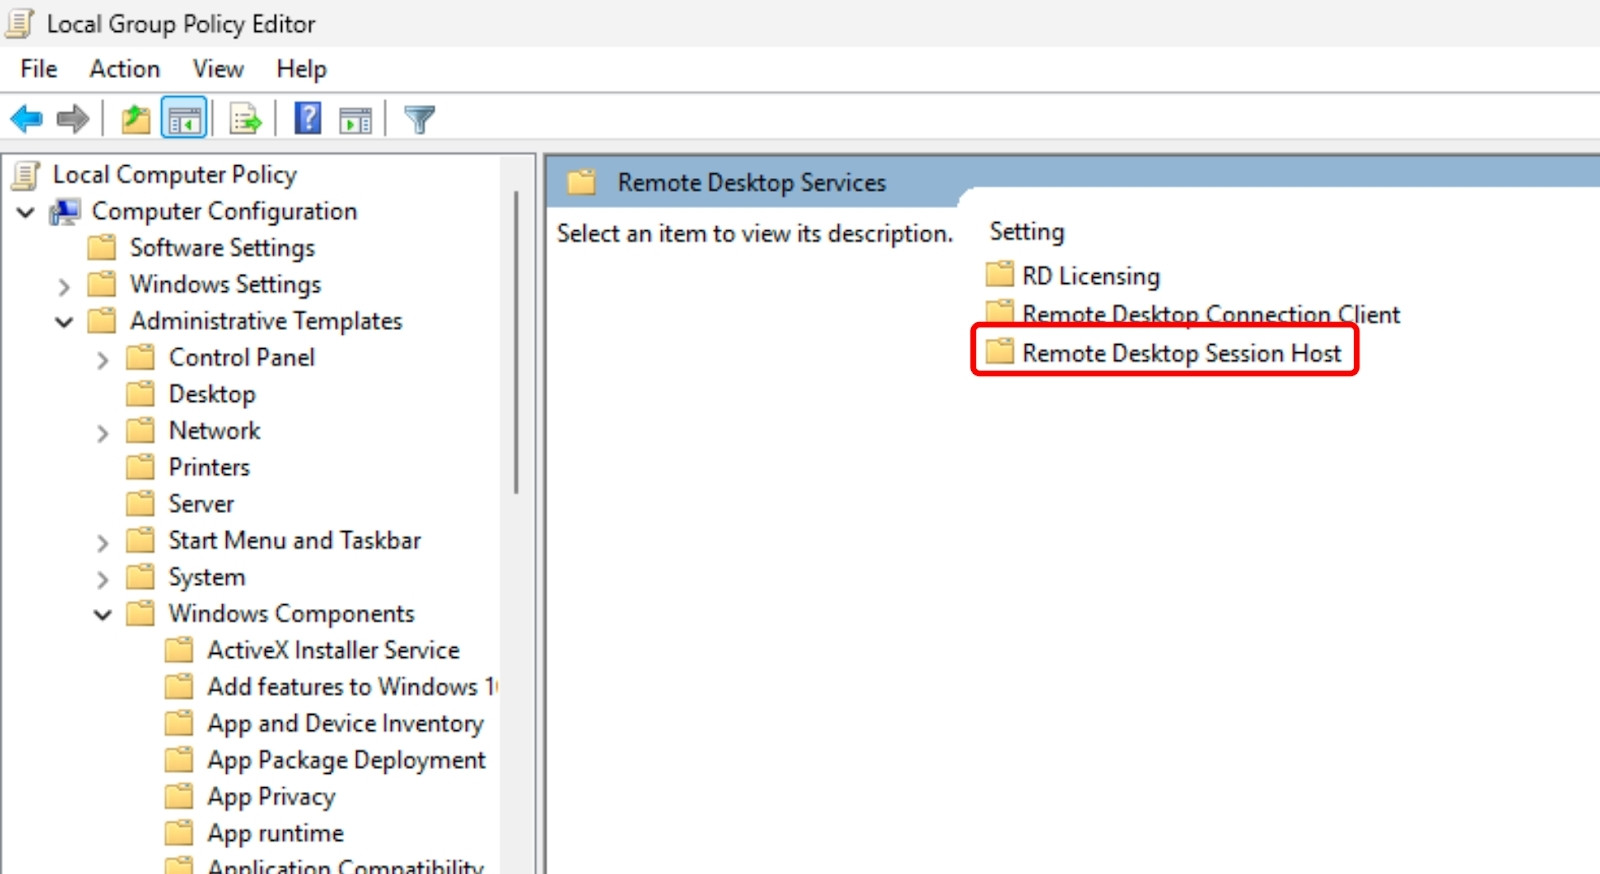
Task: Go up one level with folder icon
Action: pos(135,120)
